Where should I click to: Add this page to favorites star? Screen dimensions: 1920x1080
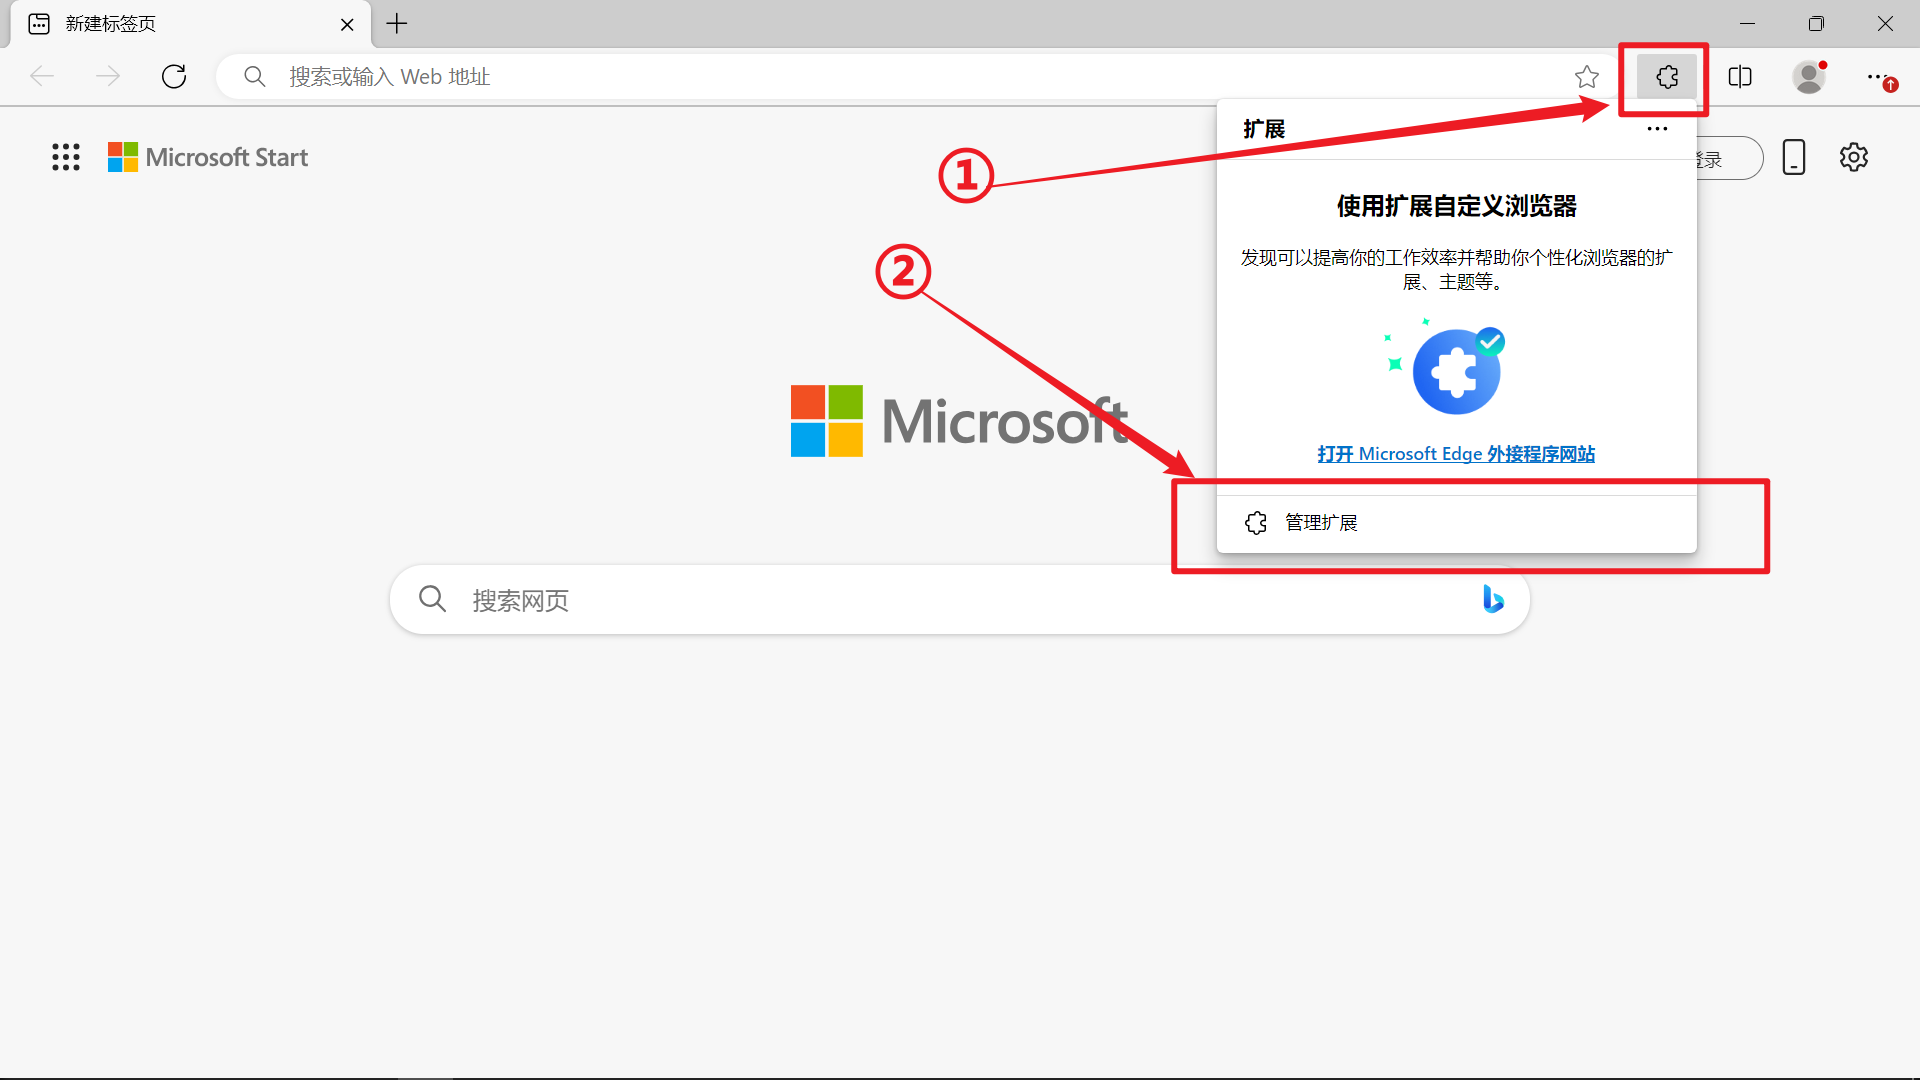pos(1587,77)
